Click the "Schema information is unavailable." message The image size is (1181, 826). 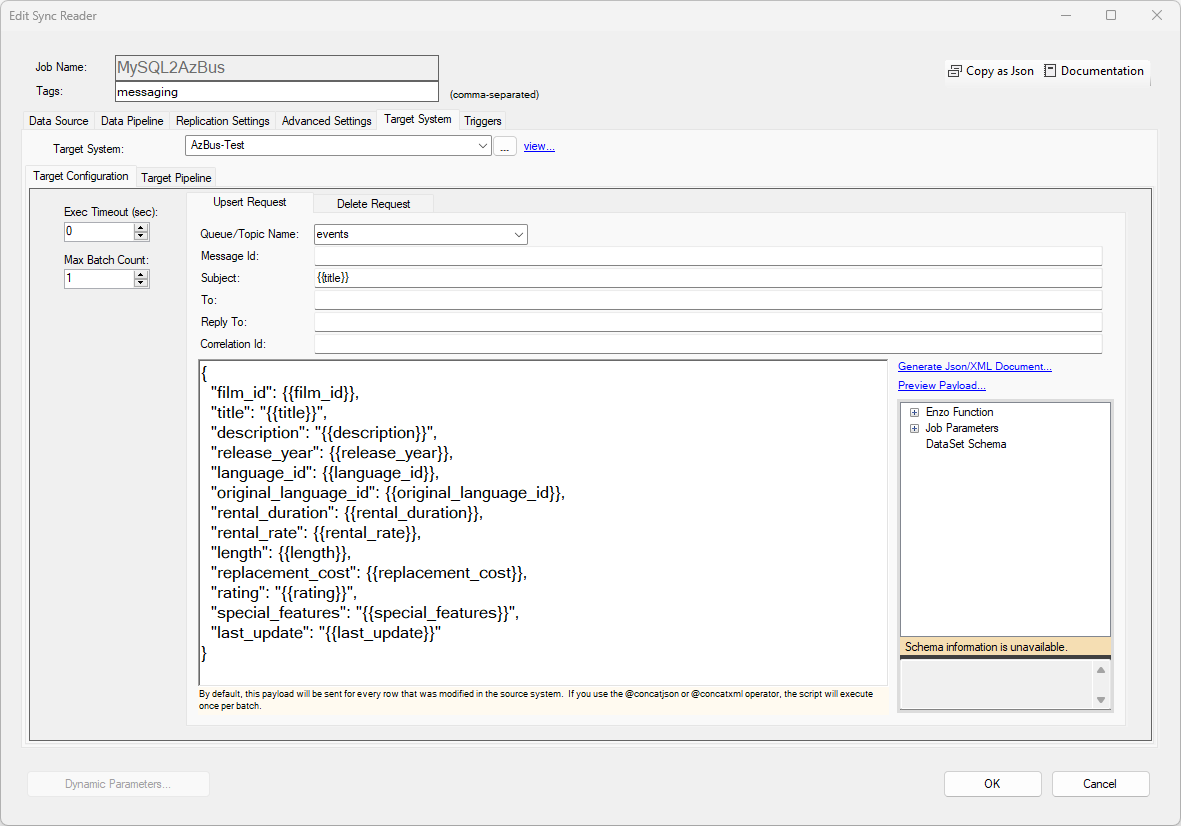[x=986, y=647]
